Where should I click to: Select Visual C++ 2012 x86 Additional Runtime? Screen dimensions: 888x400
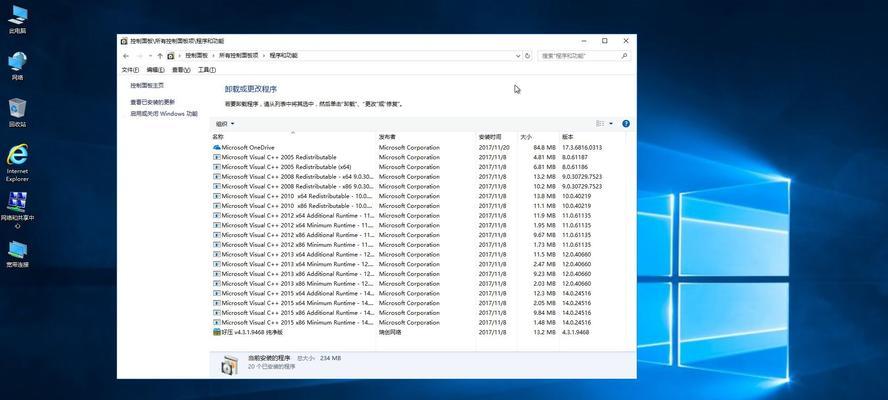pos(419,235)
